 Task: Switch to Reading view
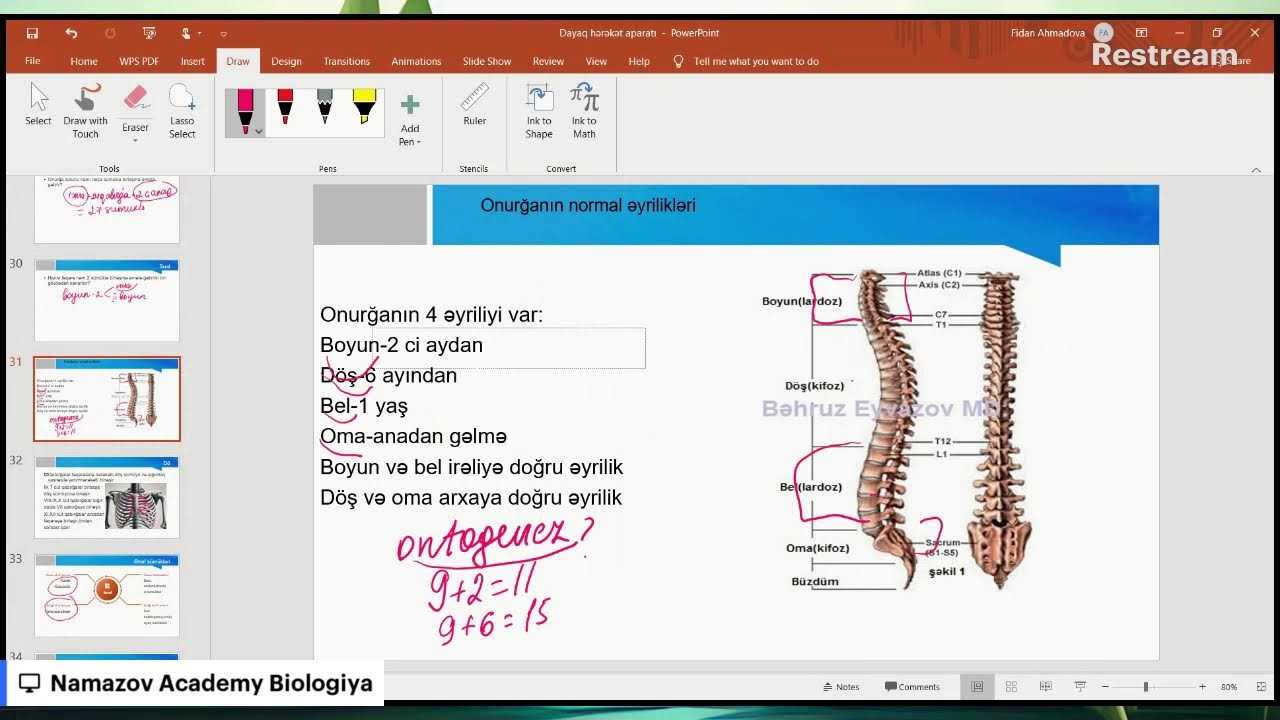[x=1045, y=687]
